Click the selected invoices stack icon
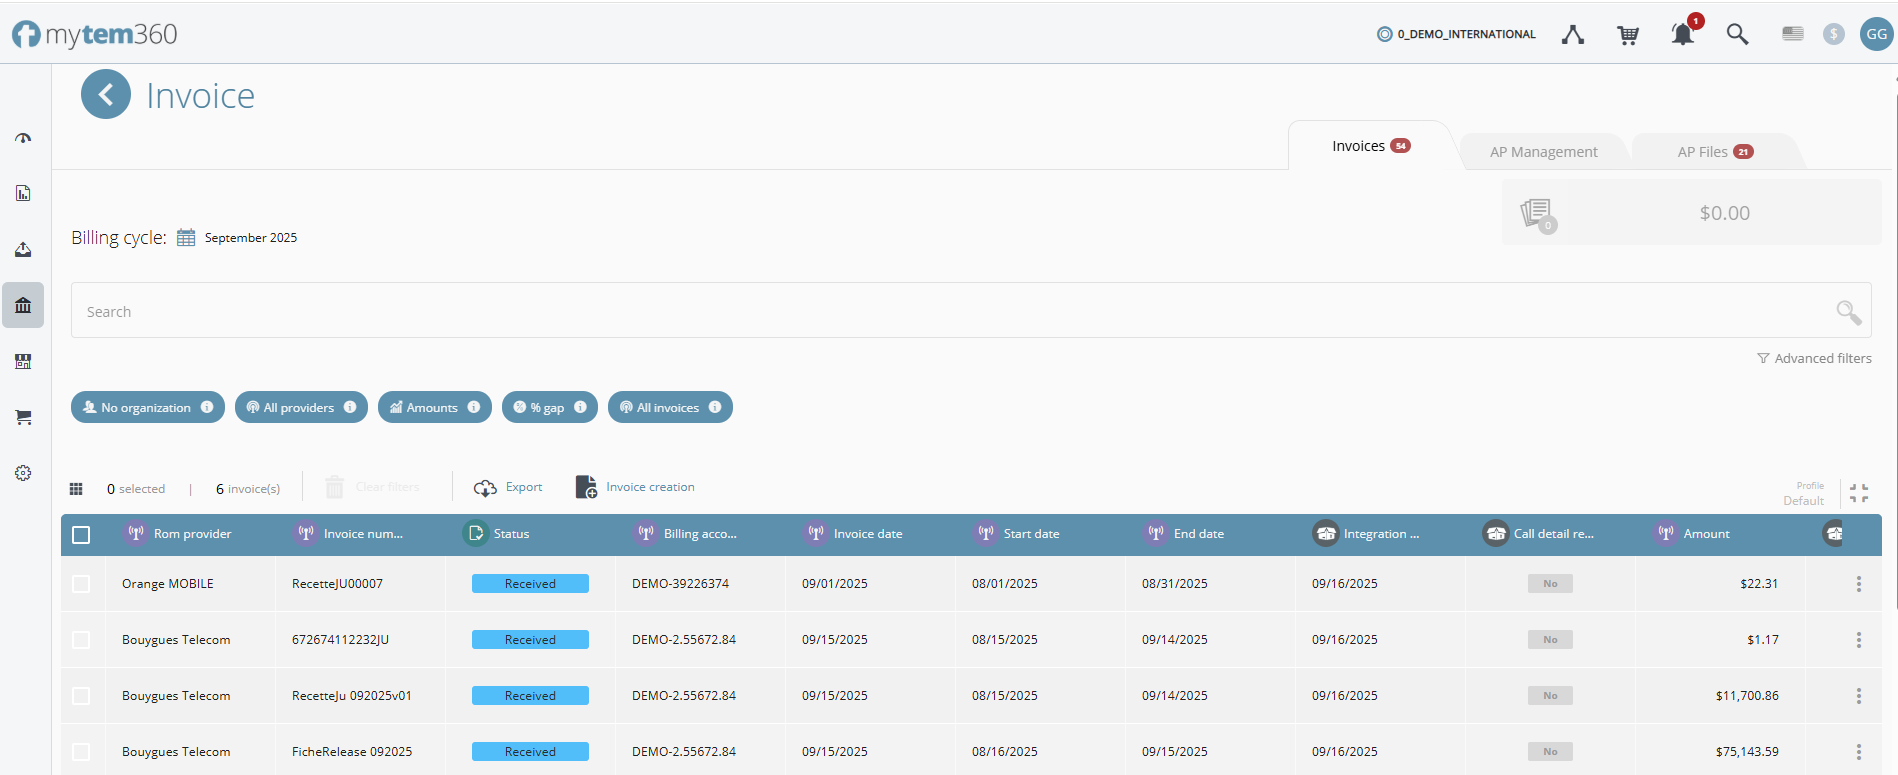This screenshot has height=775, width=1898. [x=1538, y=214]
